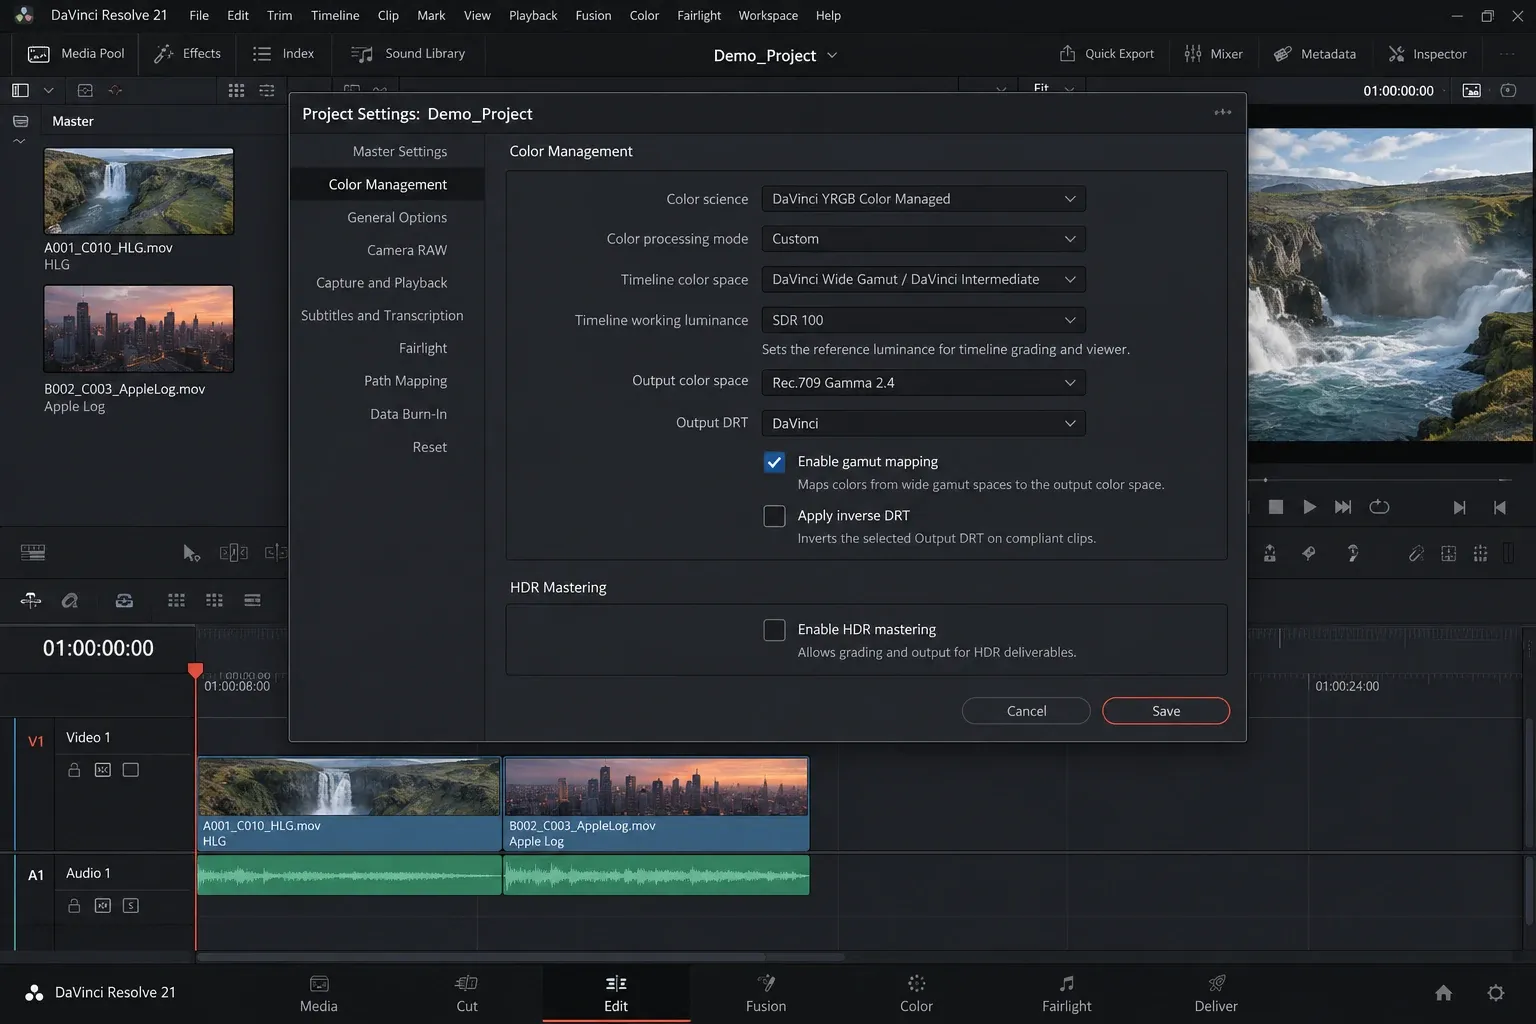Check Apply inverse DRT
This screenshot has height=1024, width=1536.
pyautogui.click(x=774, y=516)
